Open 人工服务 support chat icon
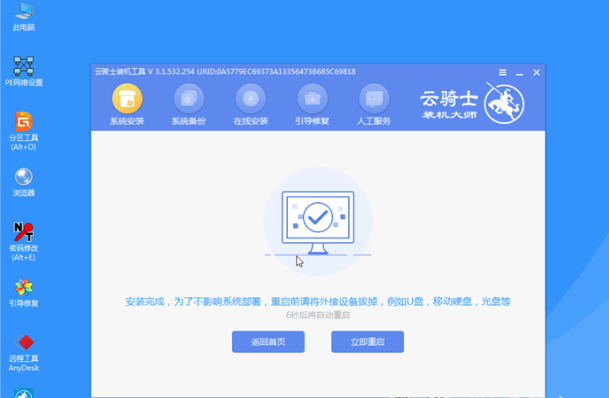609x398 pixels. [374, 99]
